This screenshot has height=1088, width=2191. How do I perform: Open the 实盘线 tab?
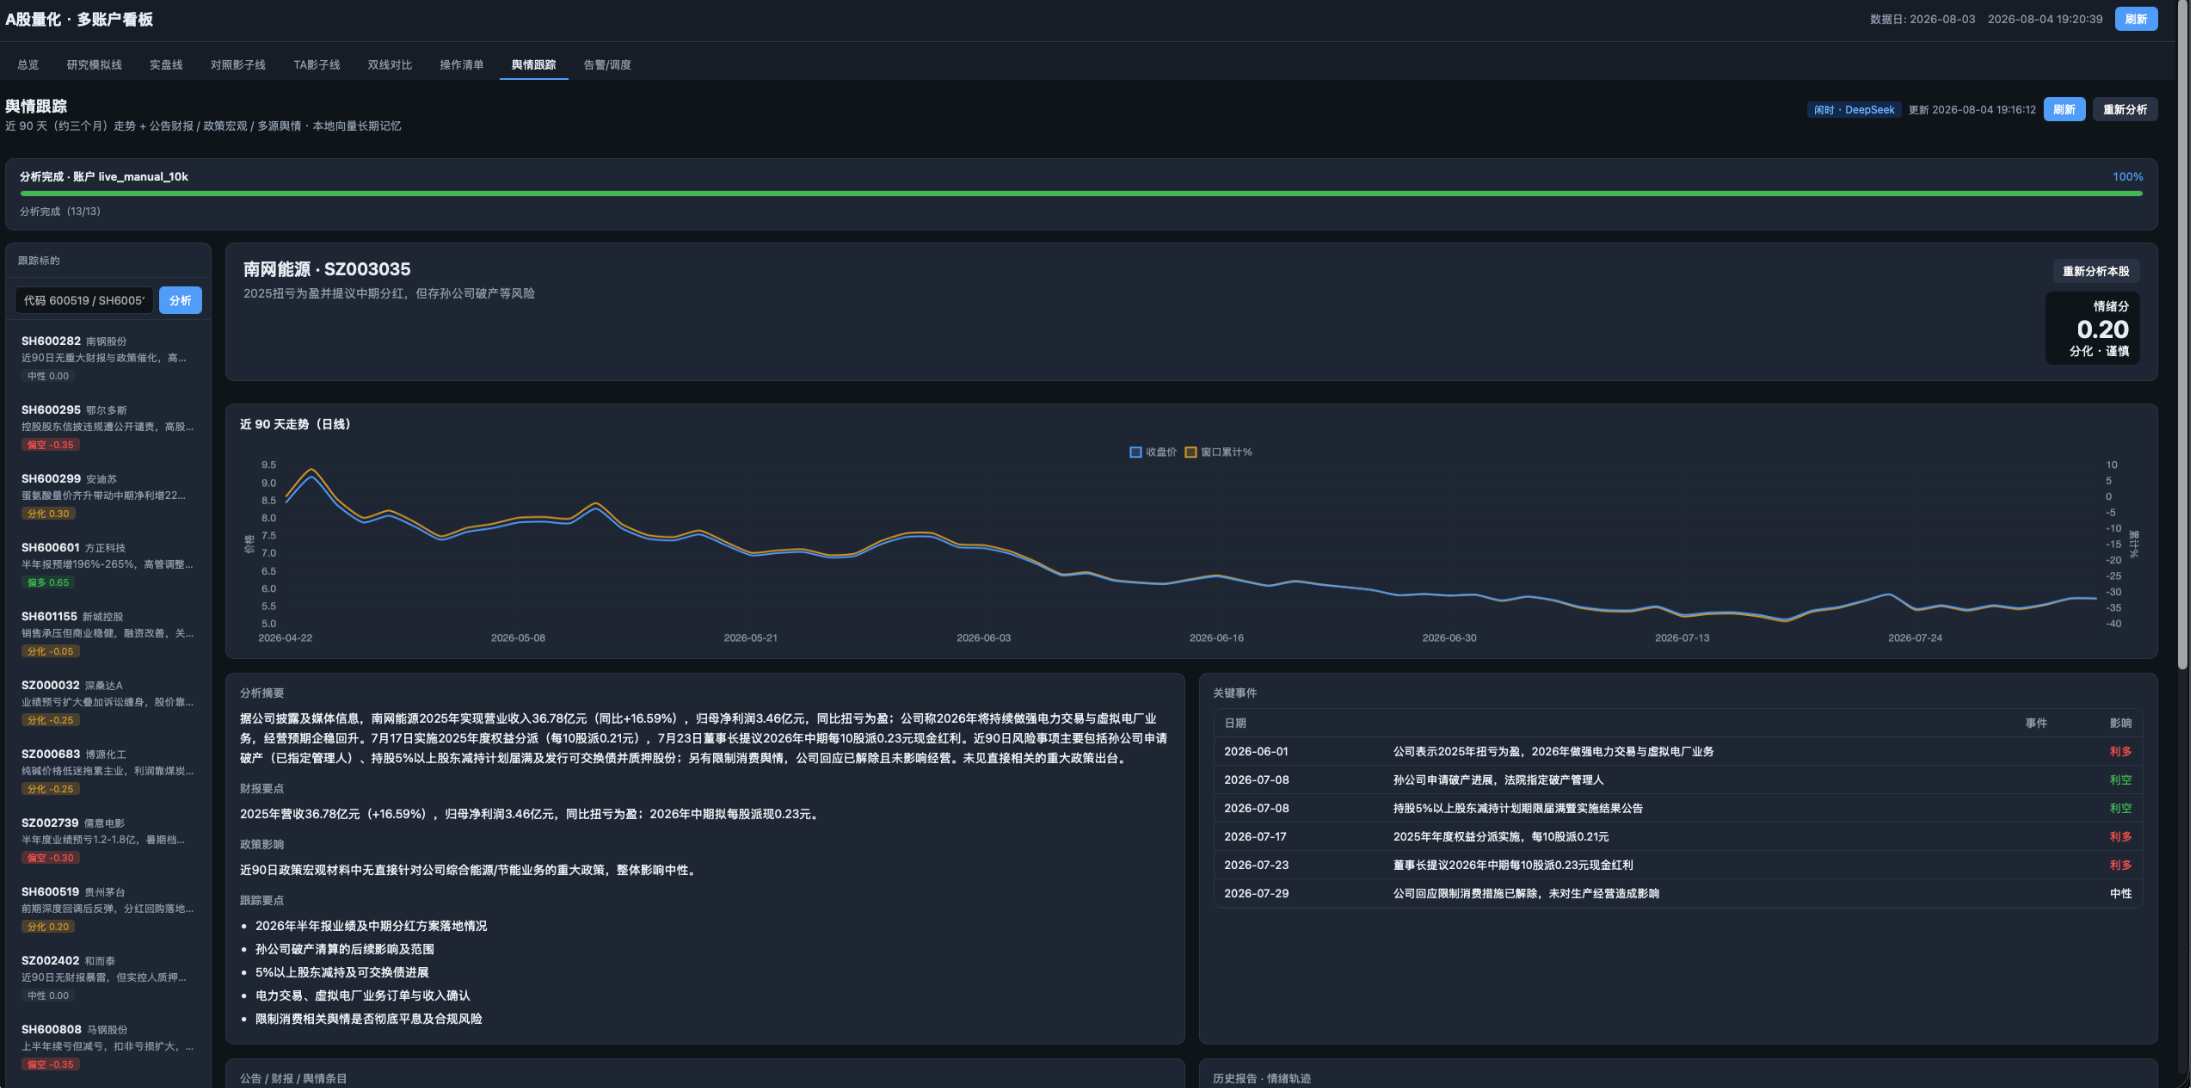[166, 65]
